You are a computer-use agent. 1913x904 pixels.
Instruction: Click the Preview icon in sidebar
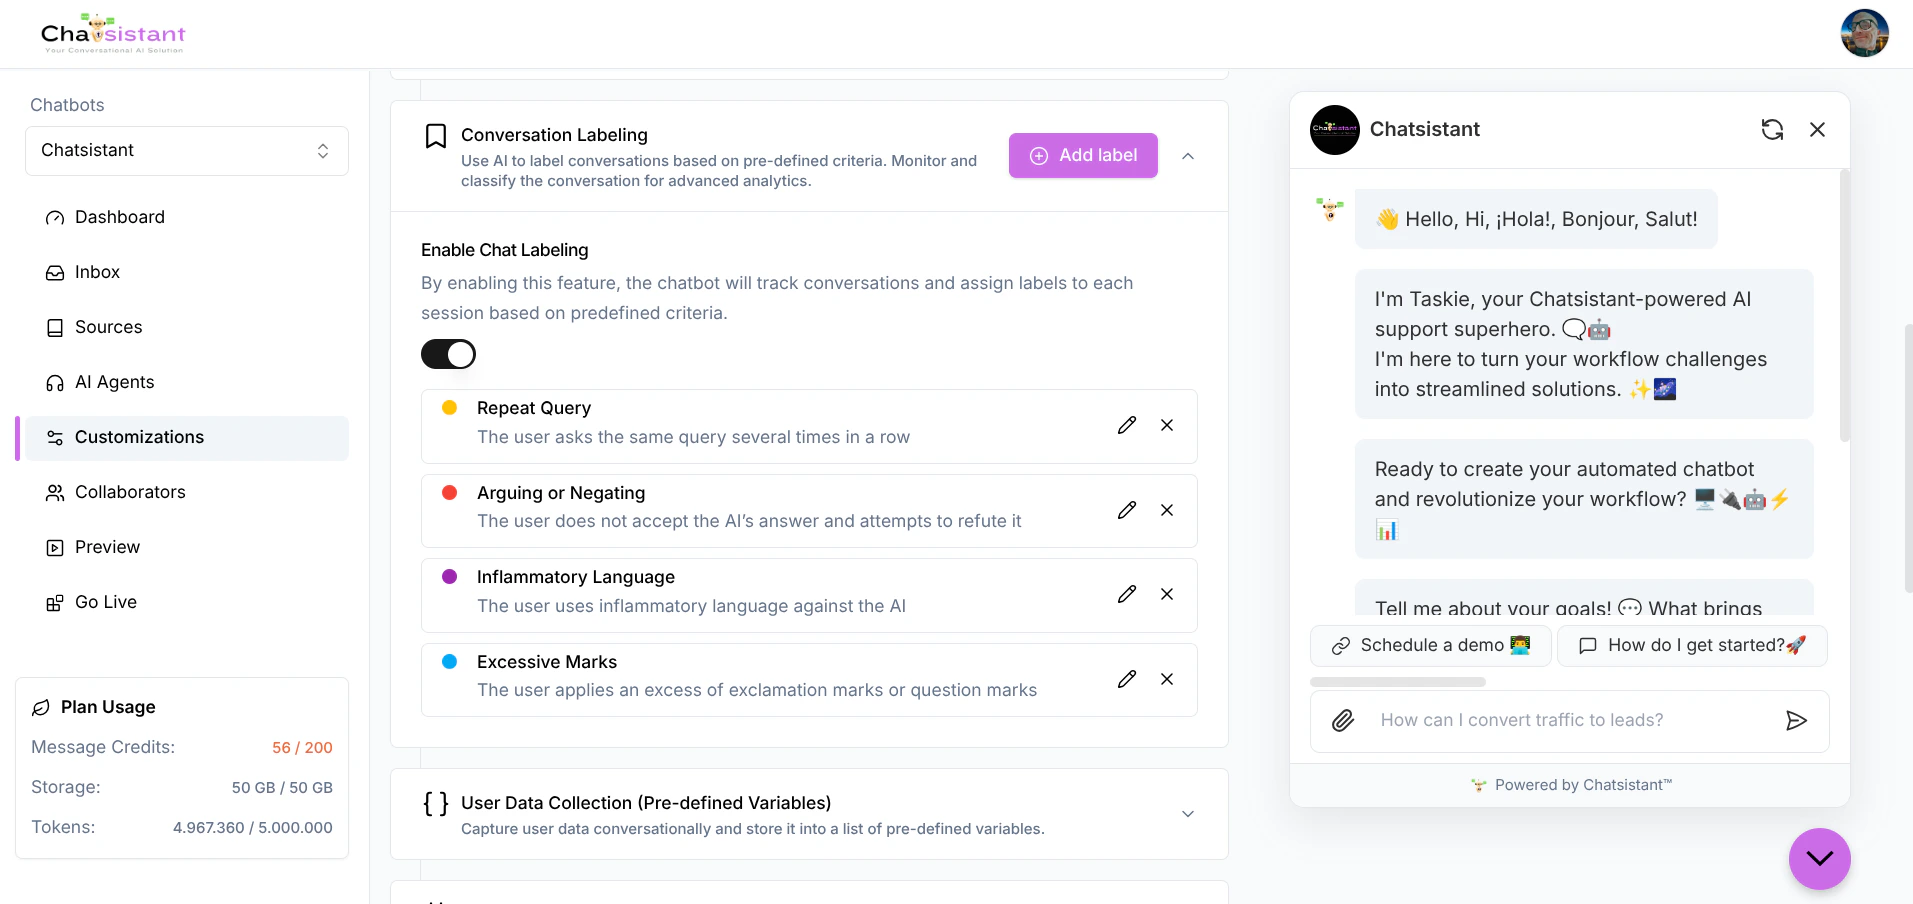(55, 548)
